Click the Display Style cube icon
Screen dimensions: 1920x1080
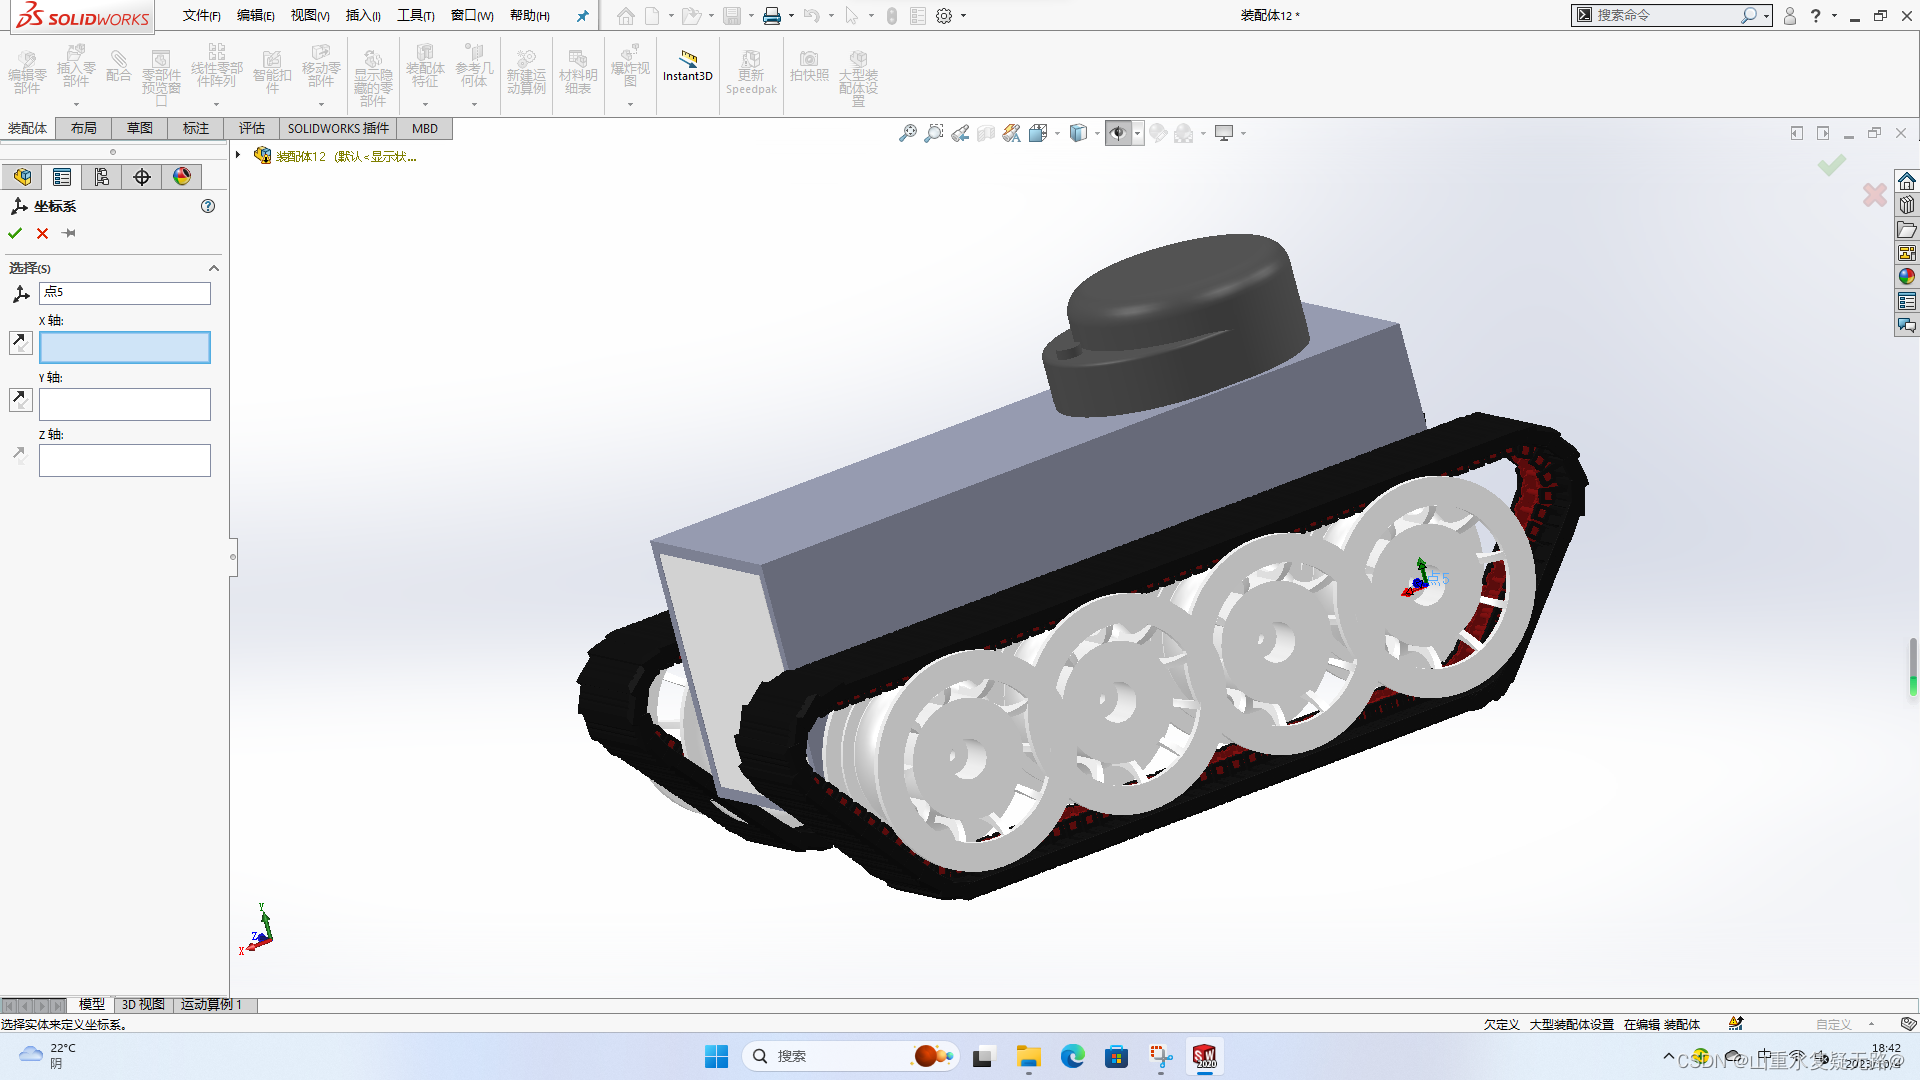[x=1078, y=133]
